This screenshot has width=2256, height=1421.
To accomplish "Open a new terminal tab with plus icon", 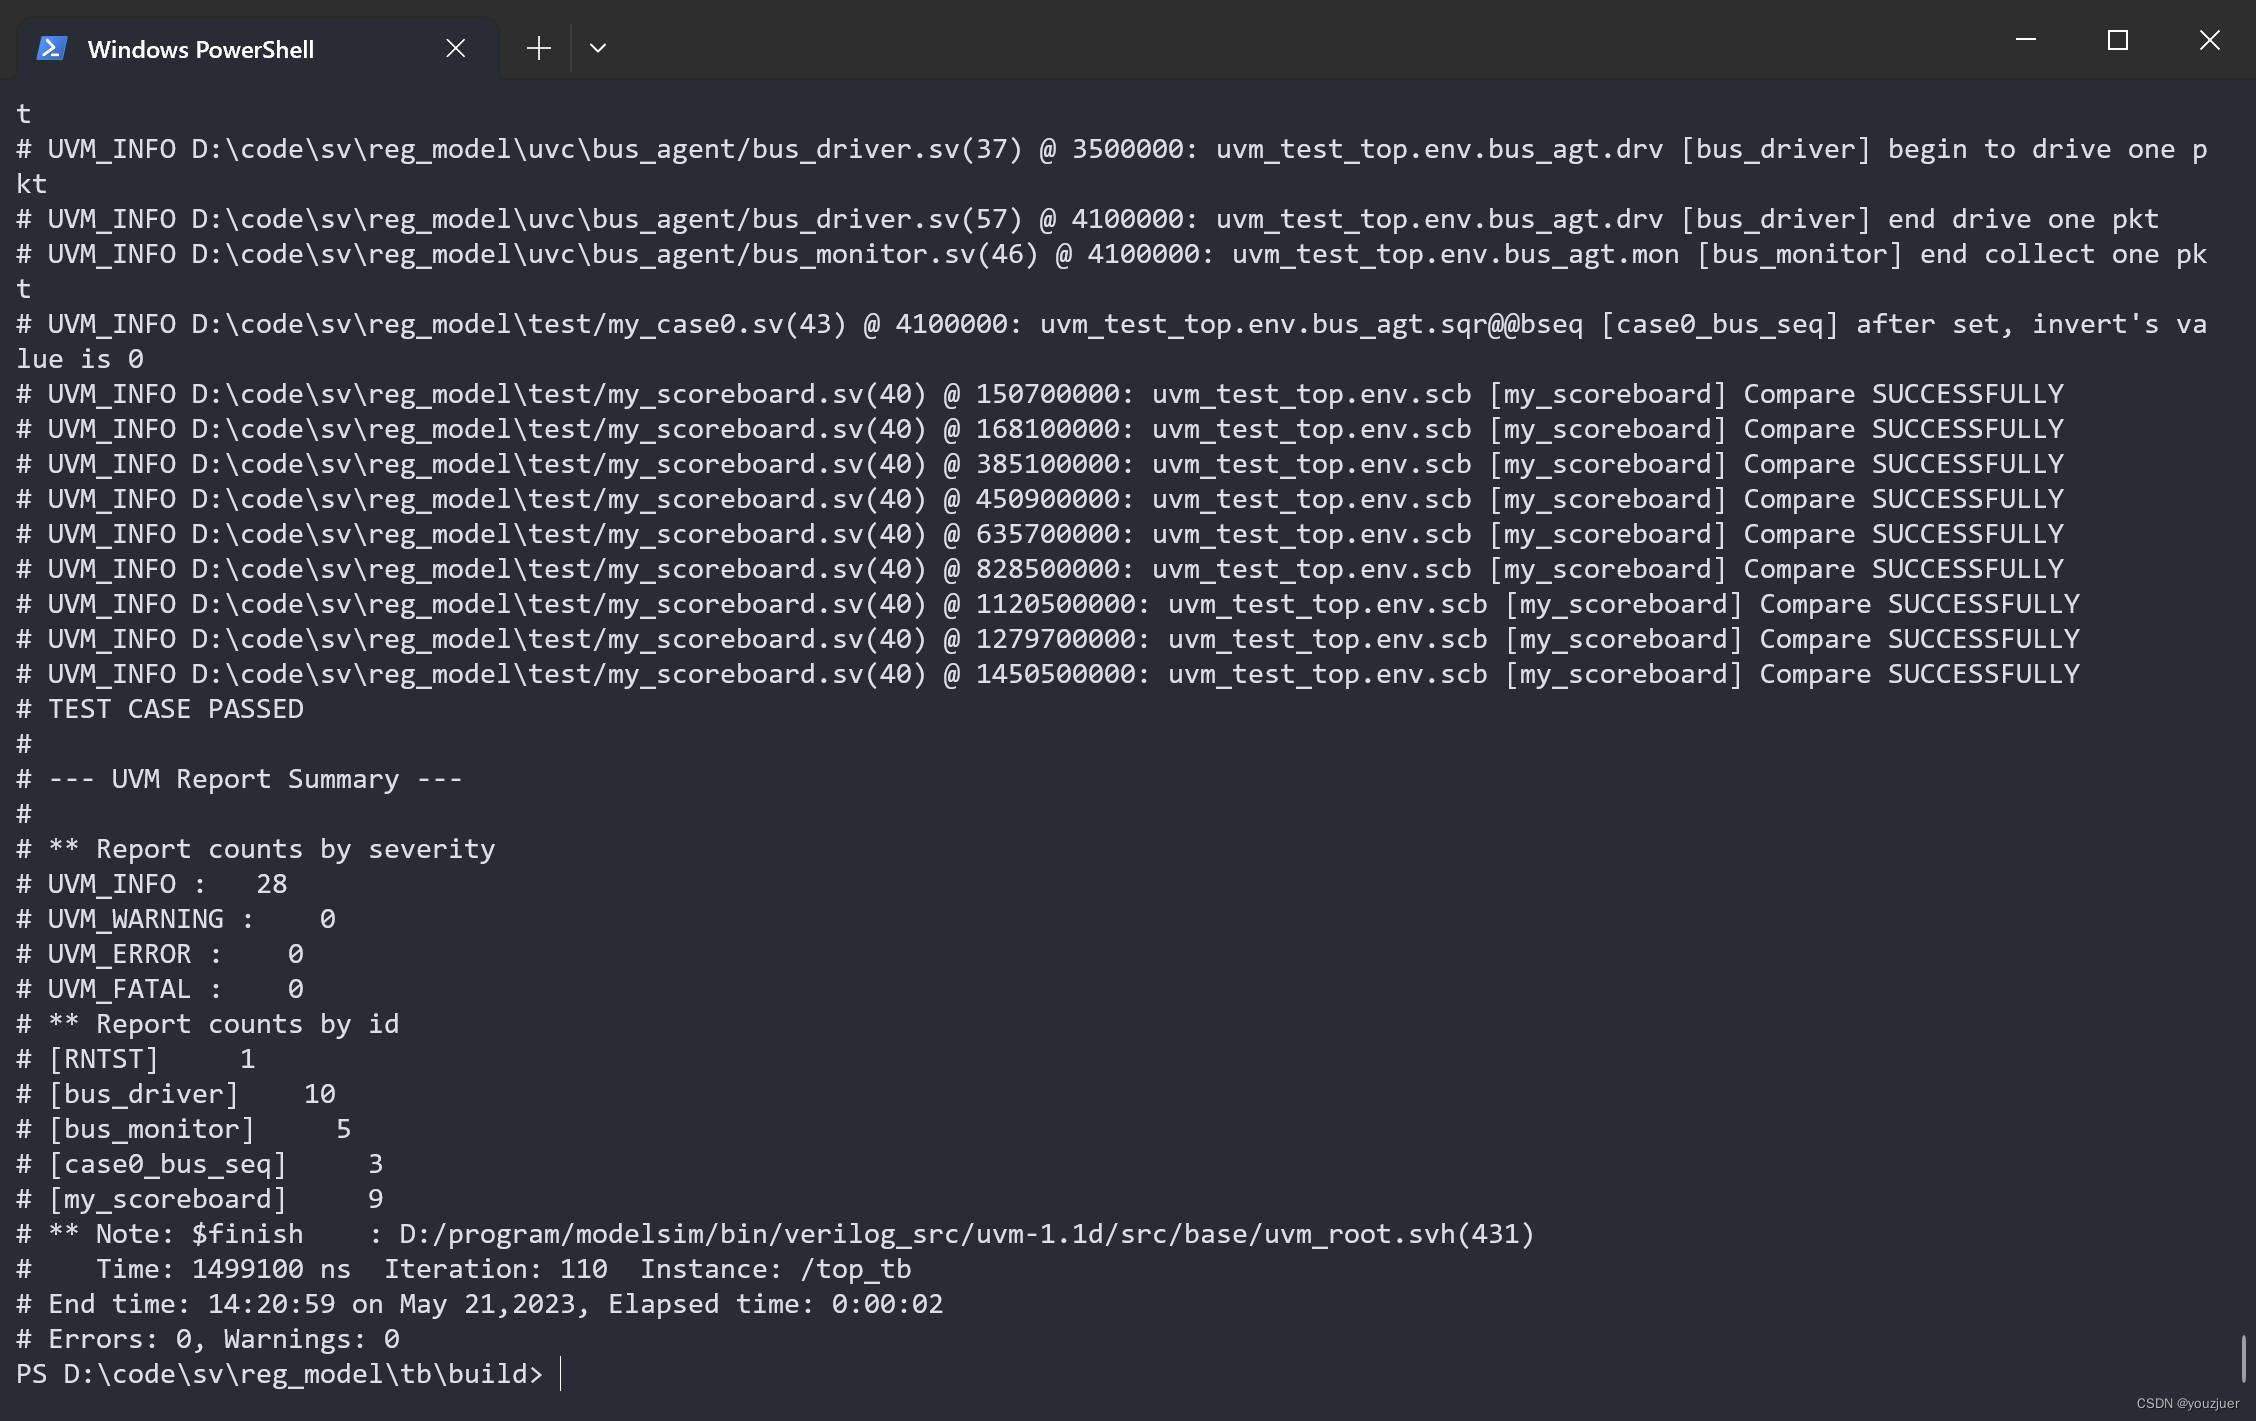I will [538, 48].
